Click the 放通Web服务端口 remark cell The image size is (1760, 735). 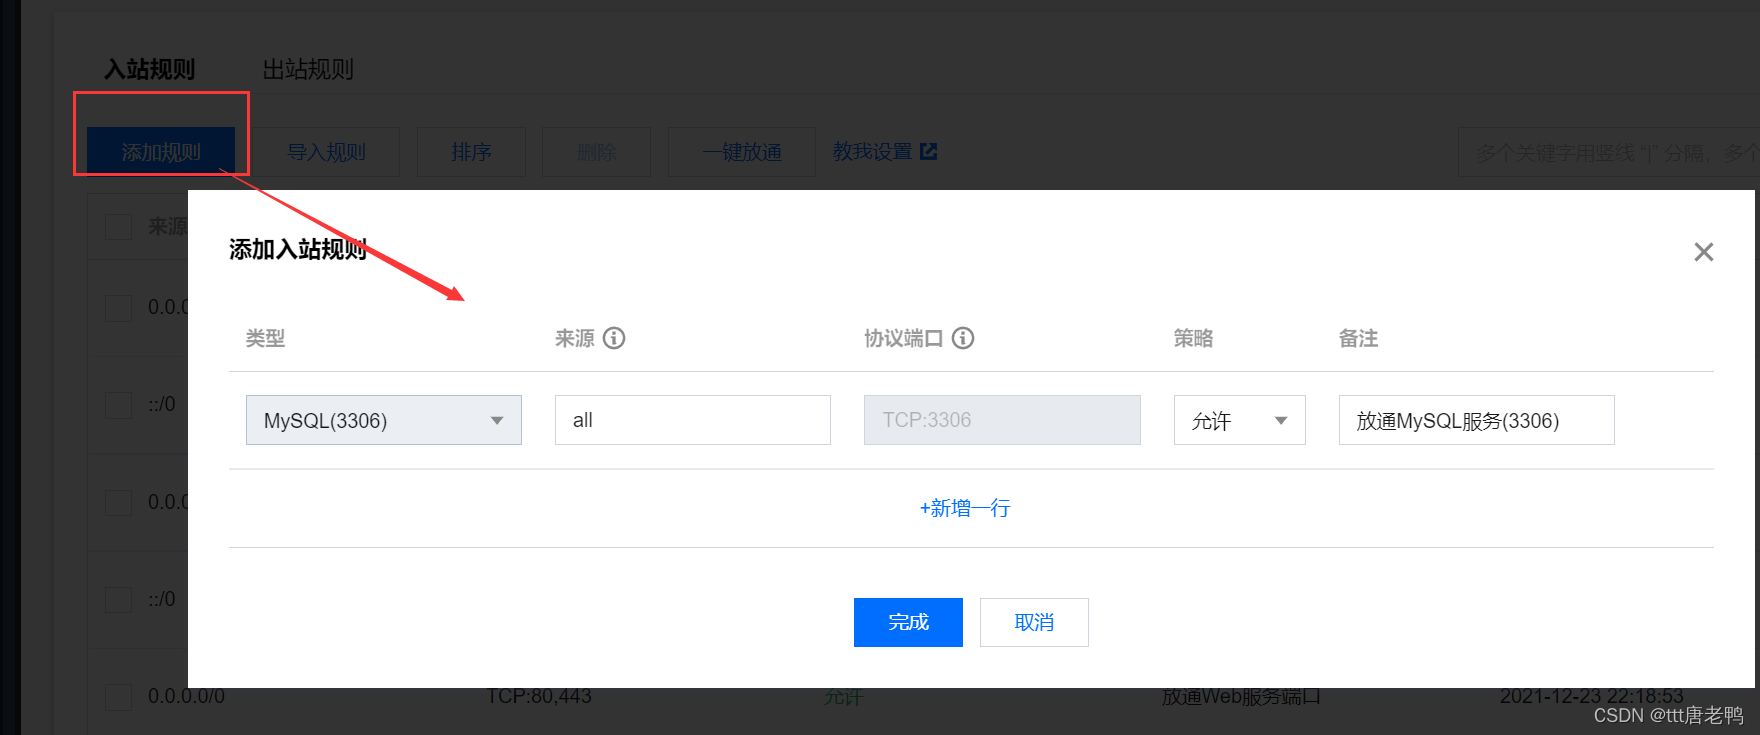coord(1241,696)
